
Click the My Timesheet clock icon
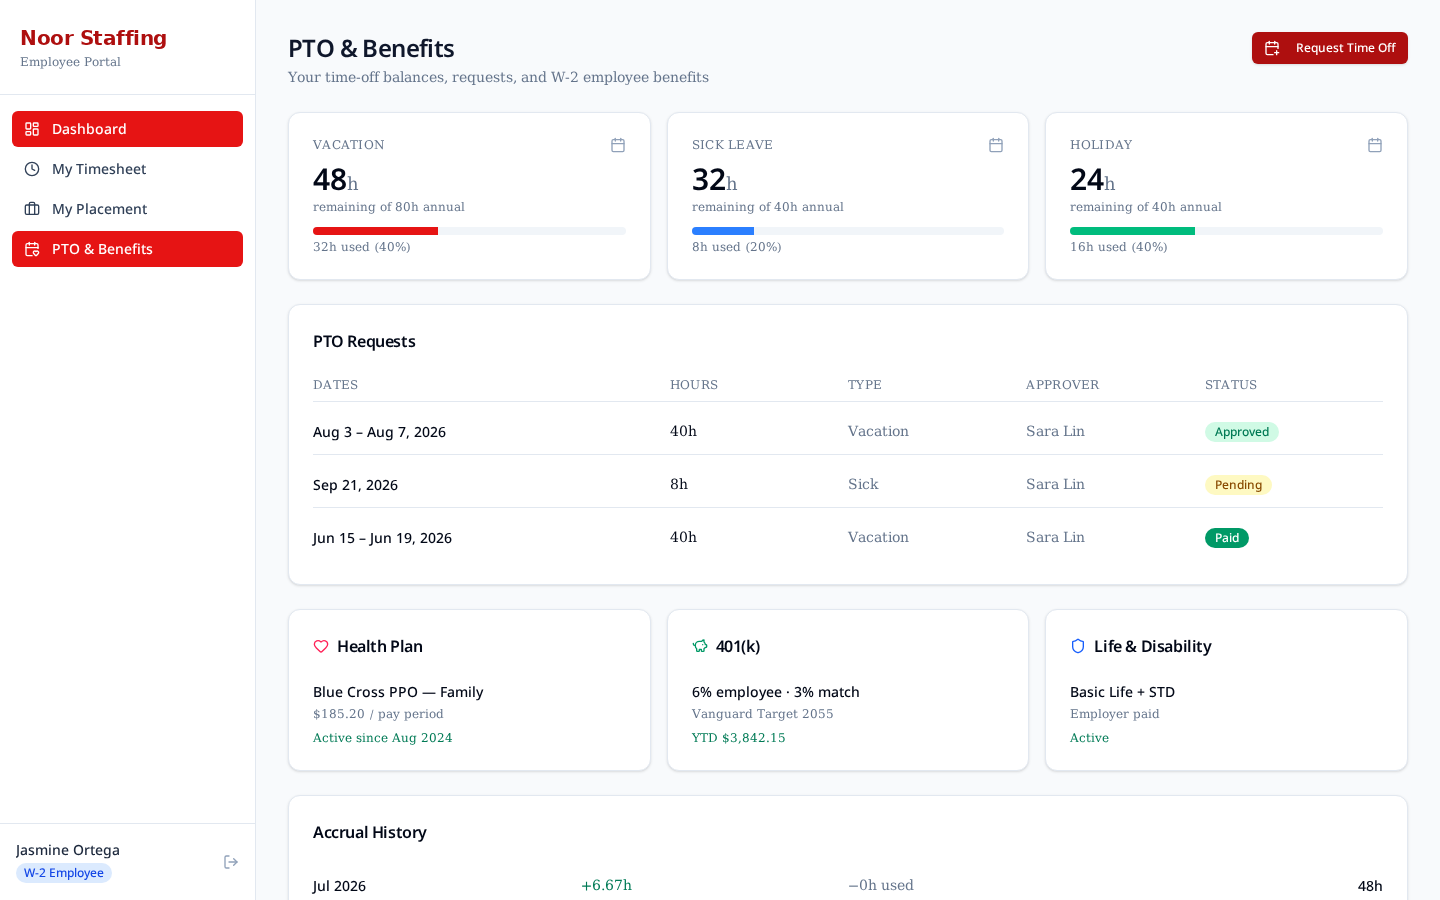point(32,169)
